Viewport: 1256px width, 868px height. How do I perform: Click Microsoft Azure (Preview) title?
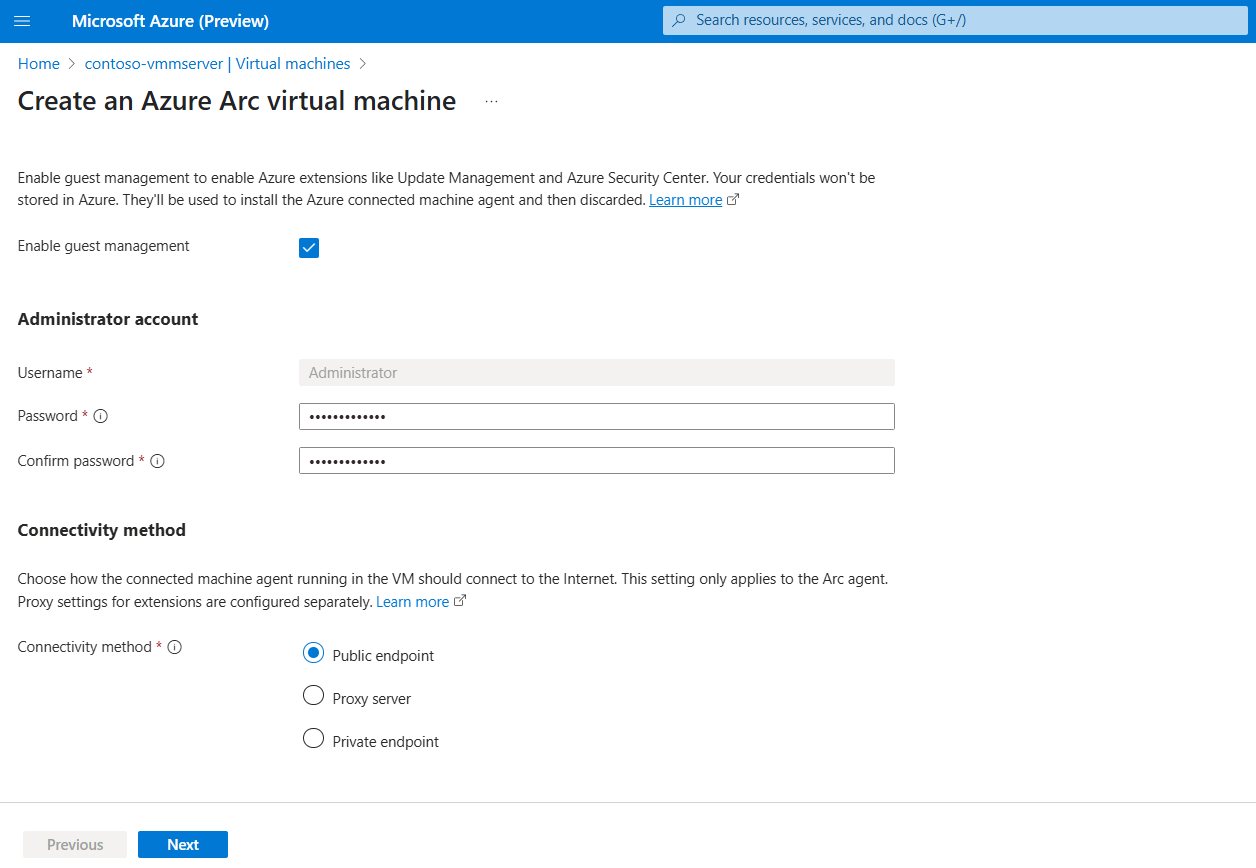click(x=170, y=21)
